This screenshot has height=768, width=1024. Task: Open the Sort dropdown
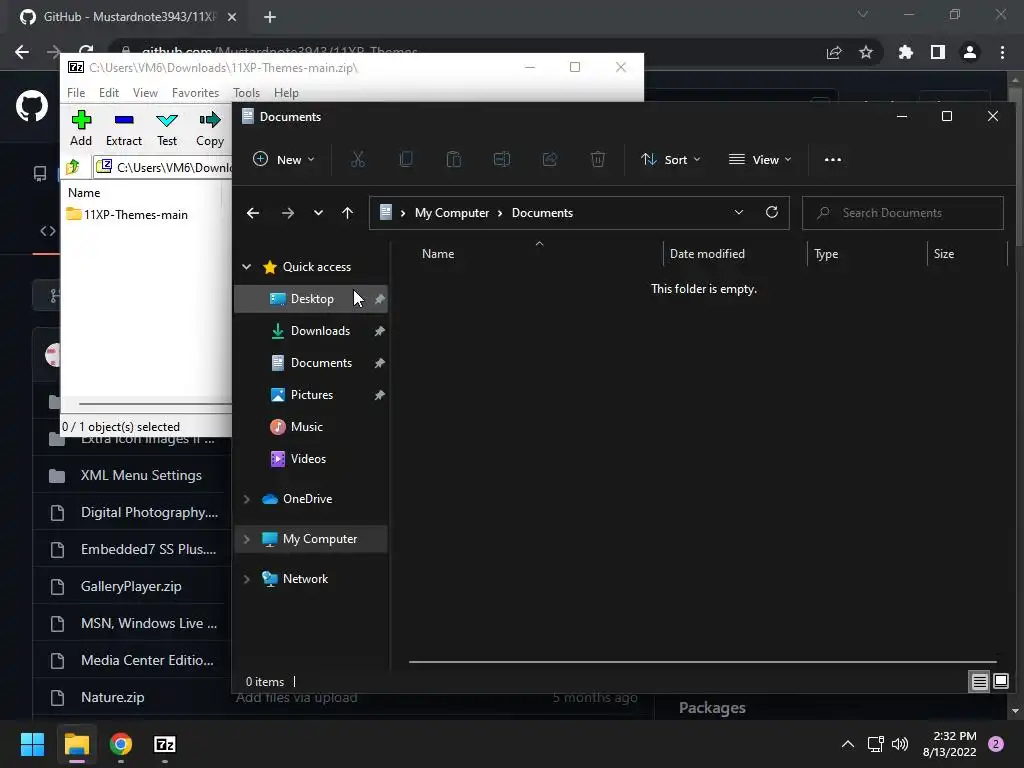coord(671,159)
